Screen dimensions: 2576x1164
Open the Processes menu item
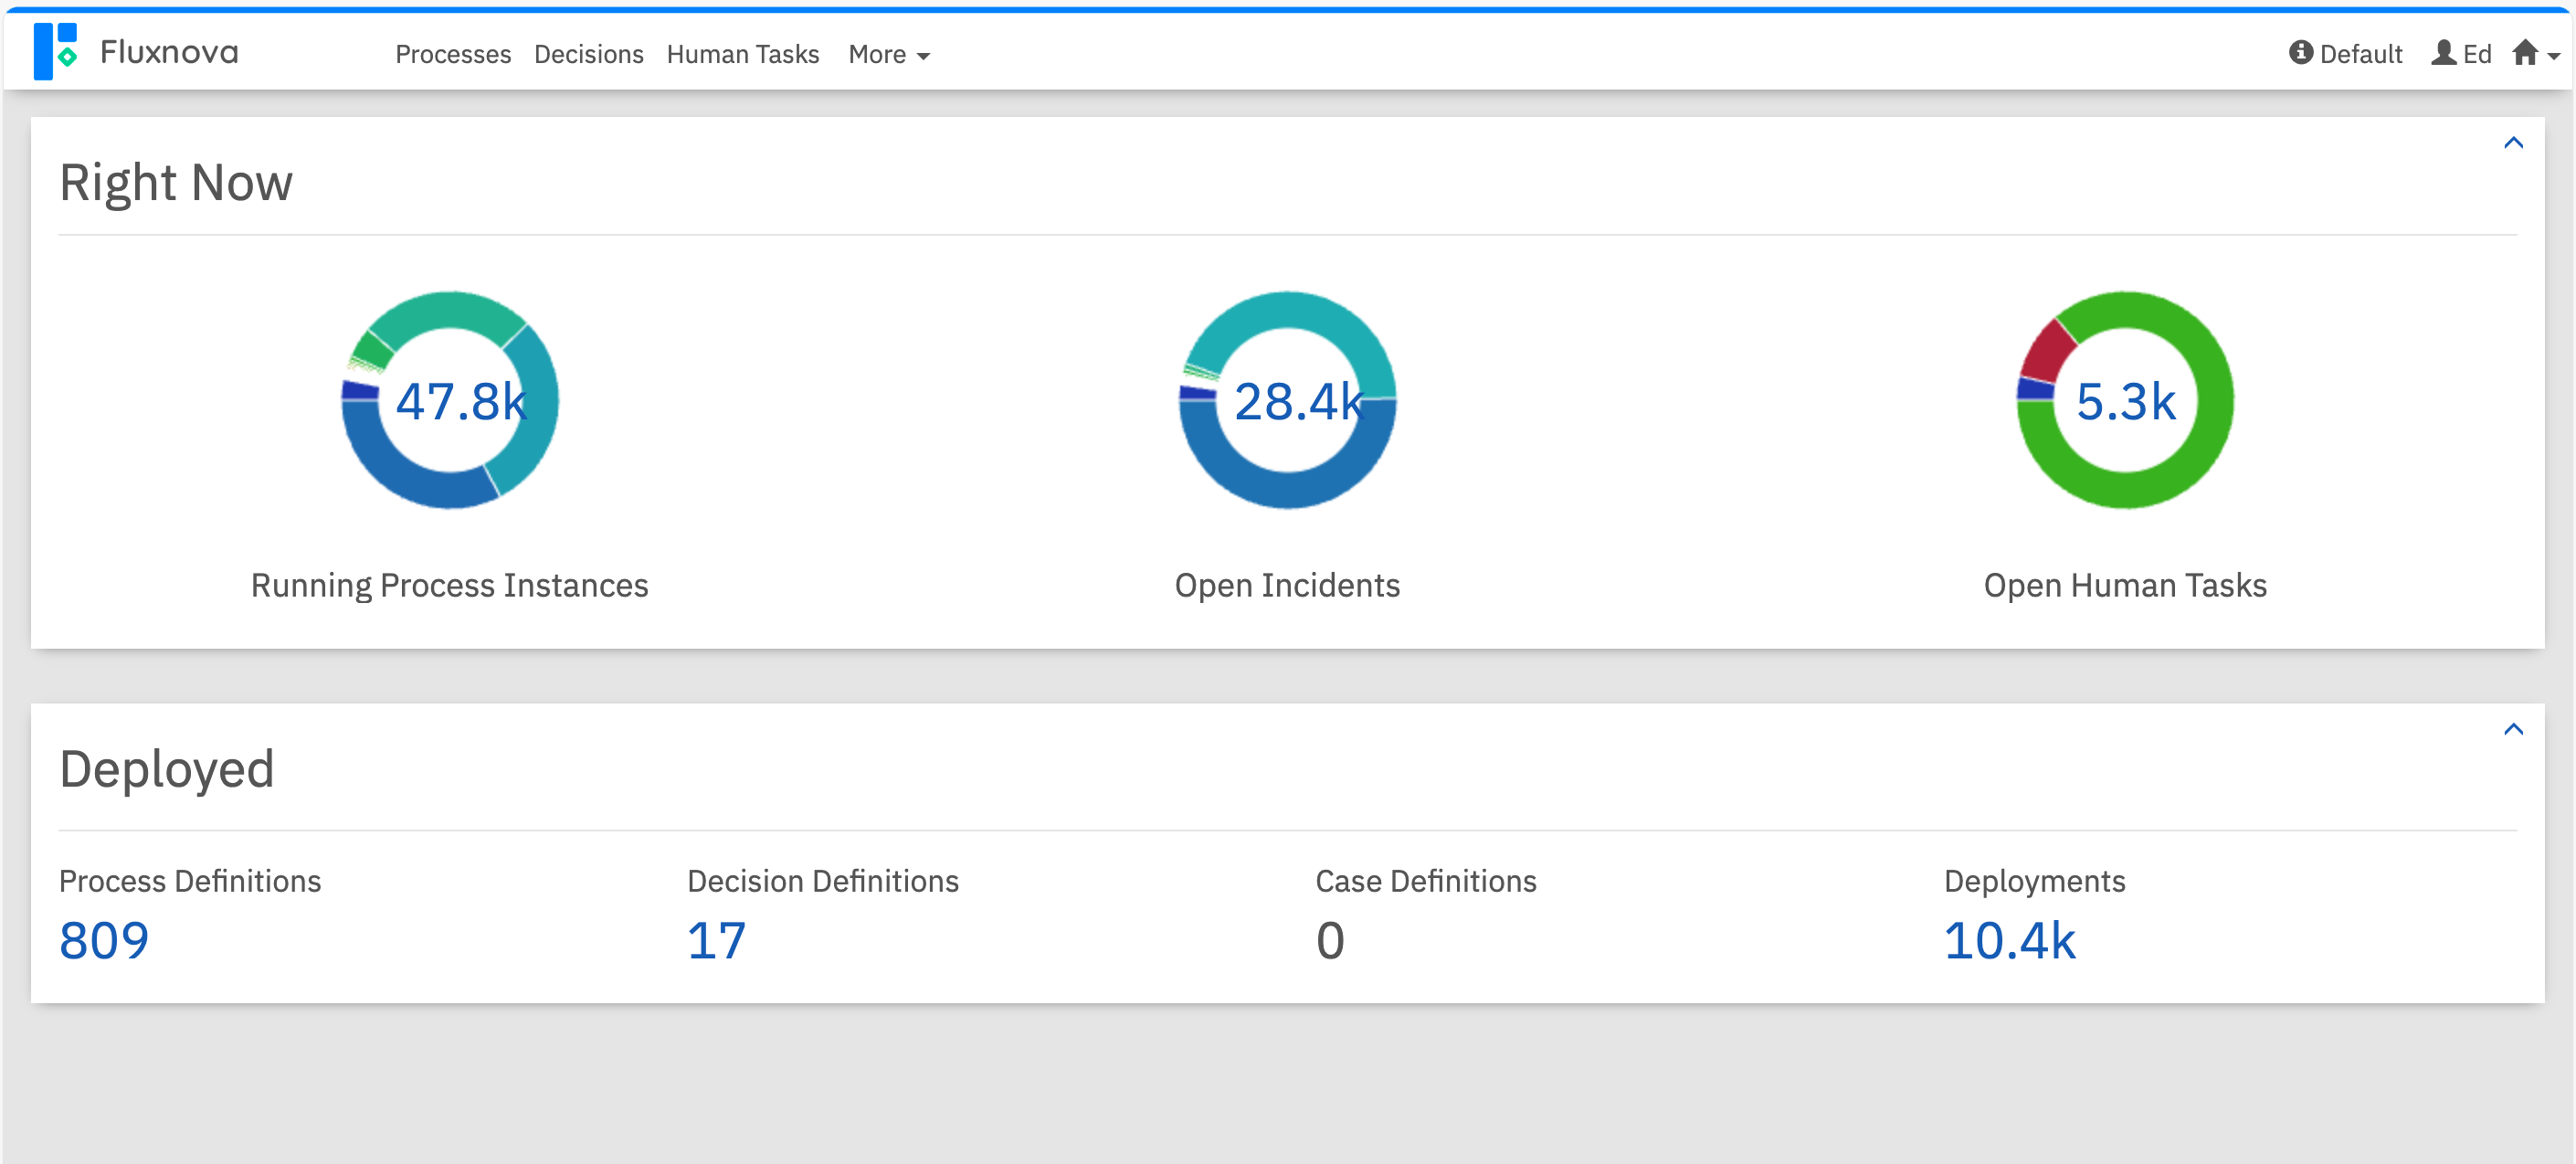click(453, 55)
